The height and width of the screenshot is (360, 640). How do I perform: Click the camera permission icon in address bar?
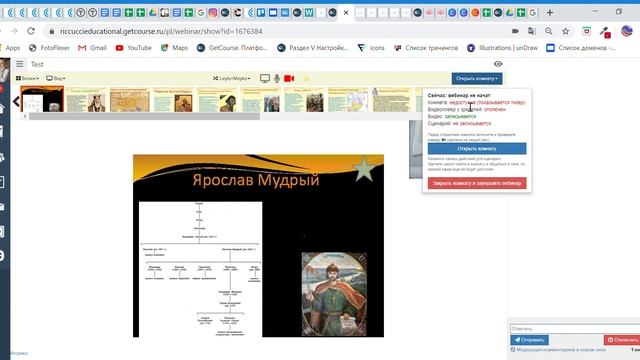coord(515,31)
